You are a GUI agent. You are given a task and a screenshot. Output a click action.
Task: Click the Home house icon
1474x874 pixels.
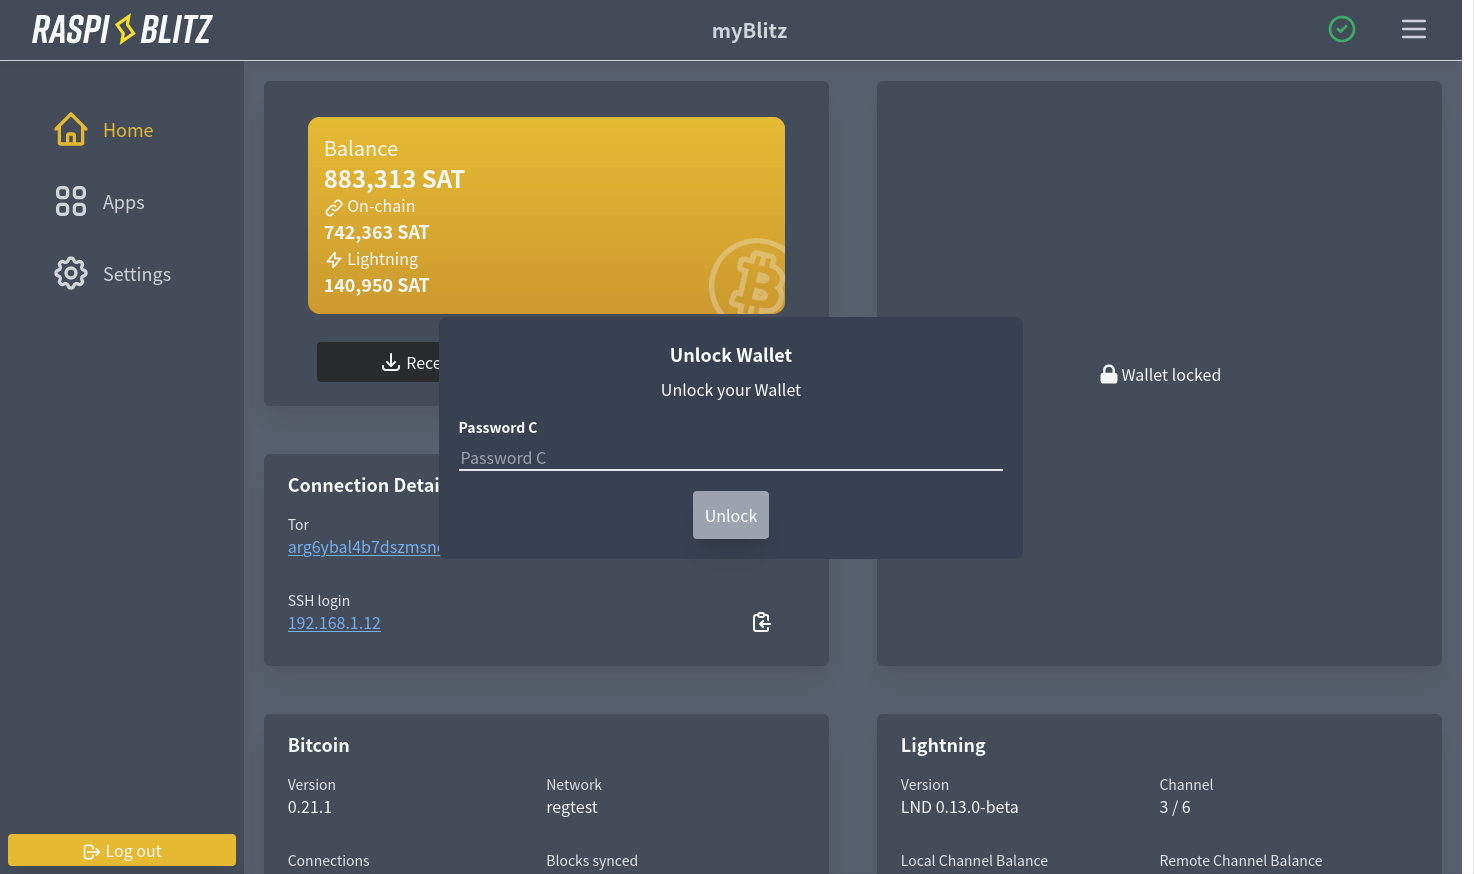[71, 129]
